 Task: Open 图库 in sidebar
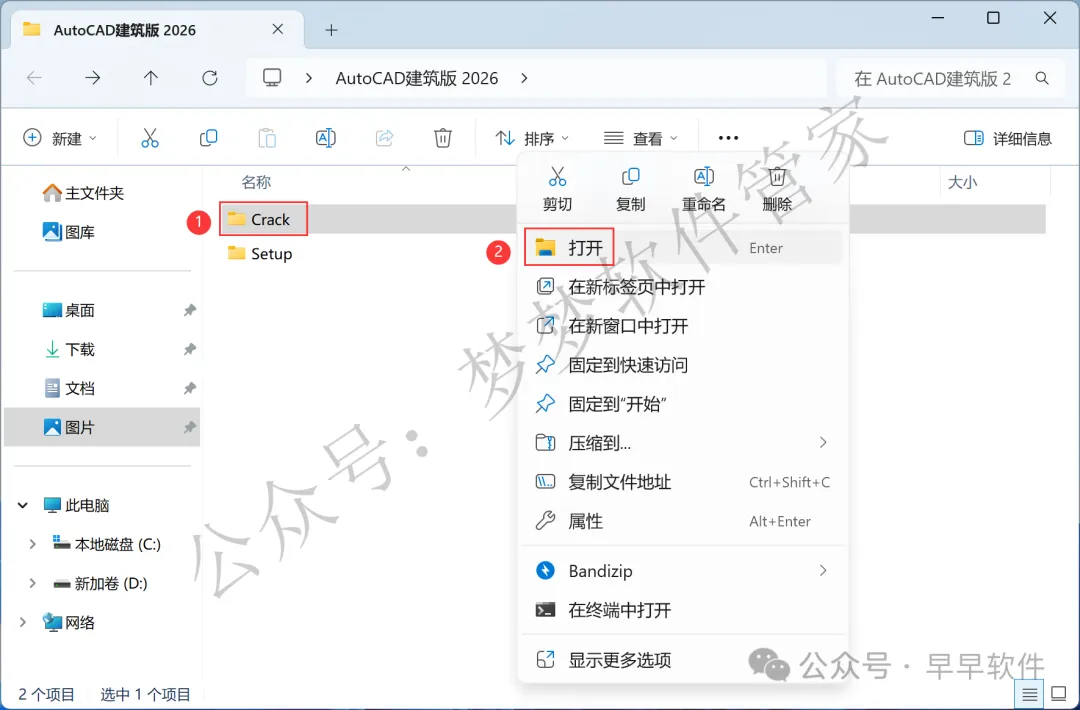pyautogui.click(x=69, y=232)
